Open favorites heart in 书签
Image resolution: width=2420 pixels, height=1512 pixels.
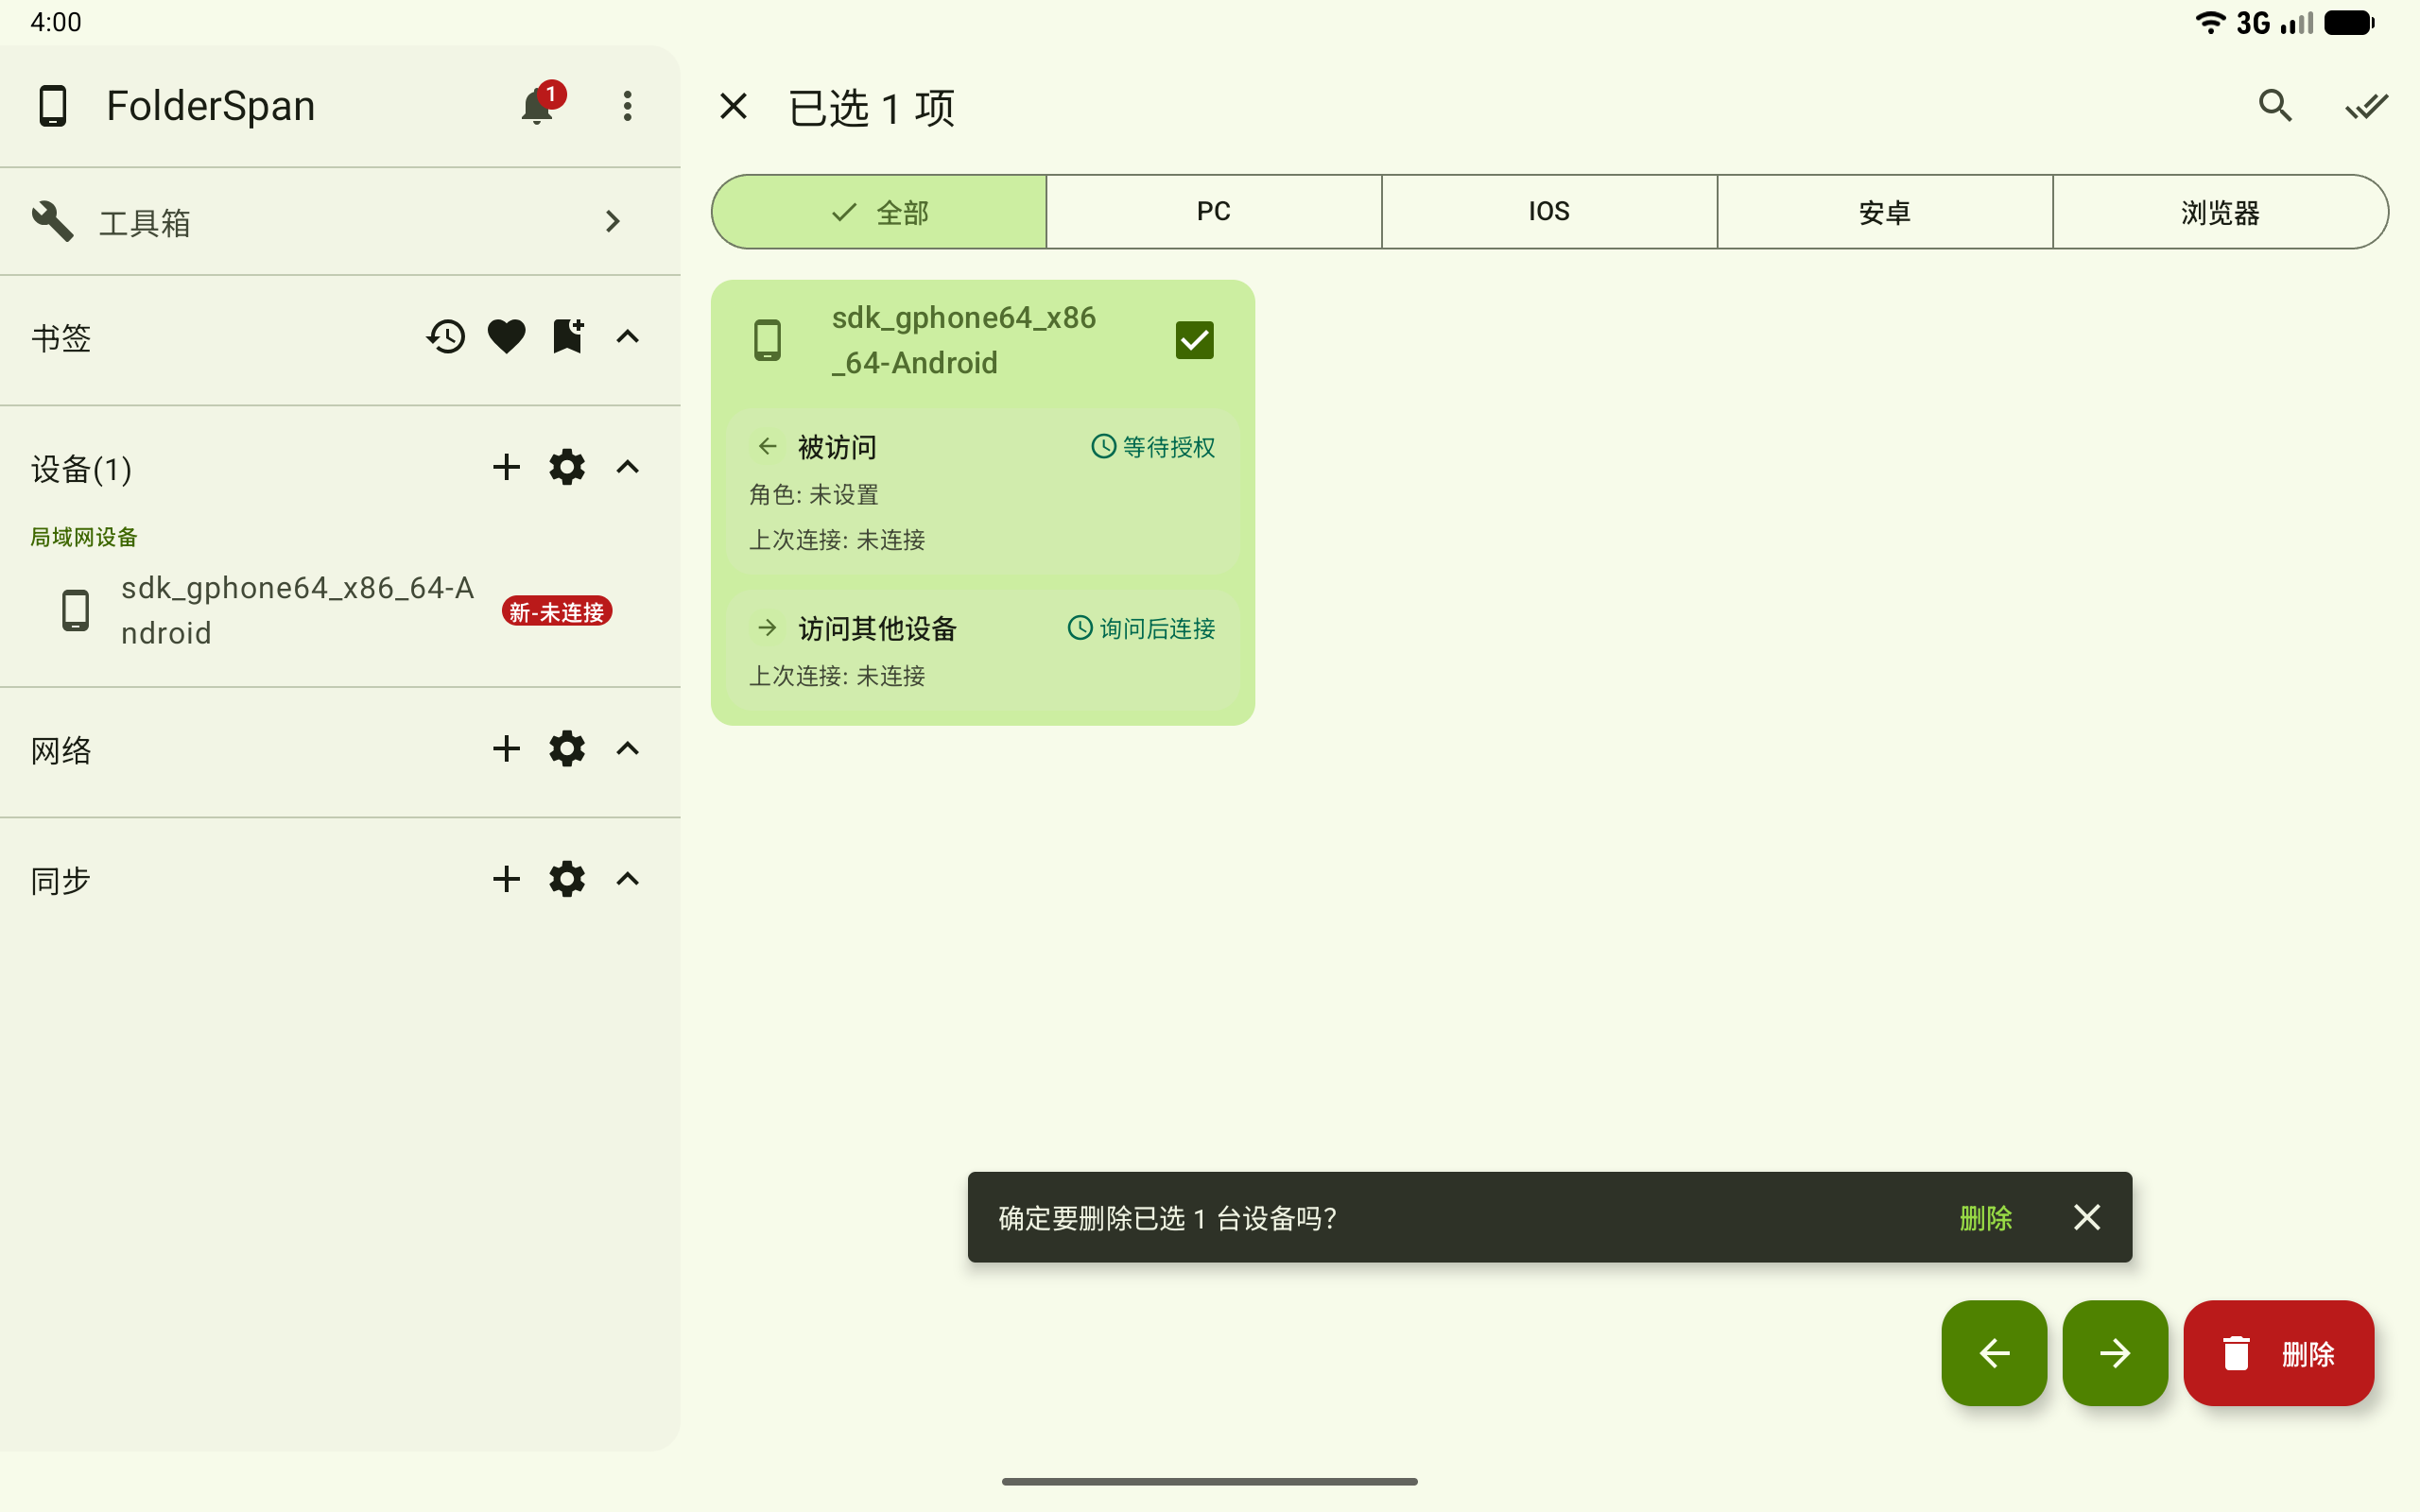(x=506, y=336)
